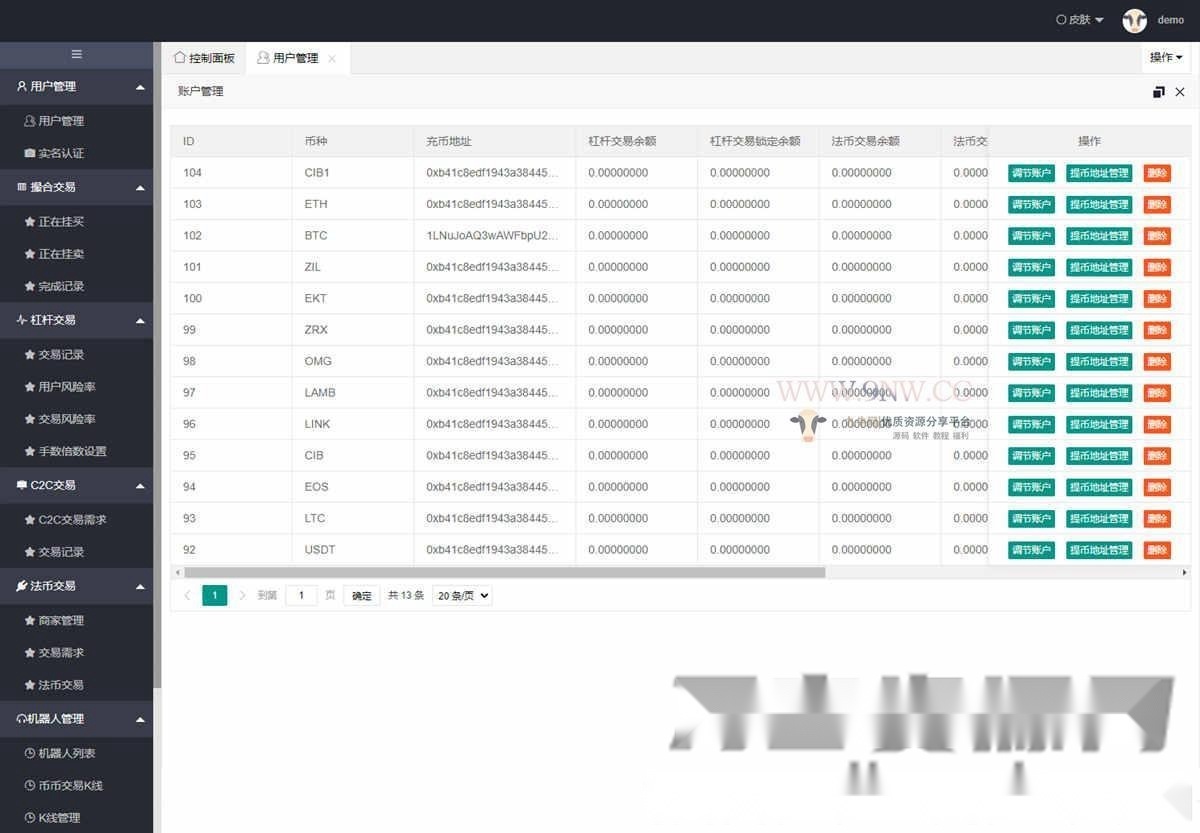This screenshot has width=1200, height=833.
Task: Click the home icon on 控制面板 tab
Action: [x=180, y=58]
